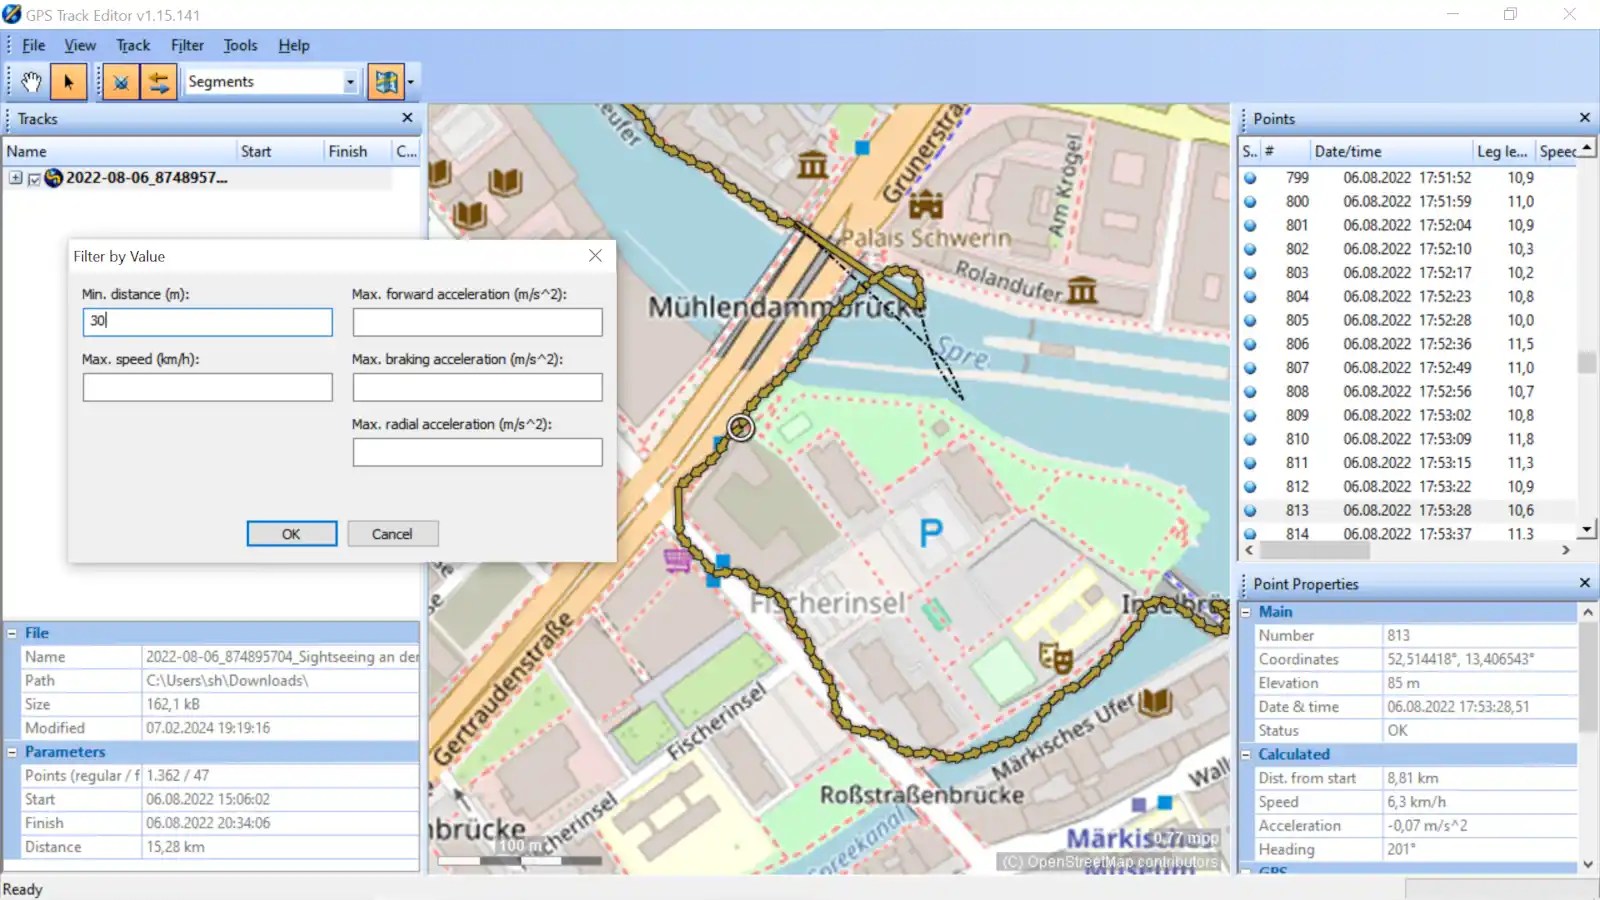Click the parking P icon on map
This screenshot has width=1600, height=900.
(931, 533)
